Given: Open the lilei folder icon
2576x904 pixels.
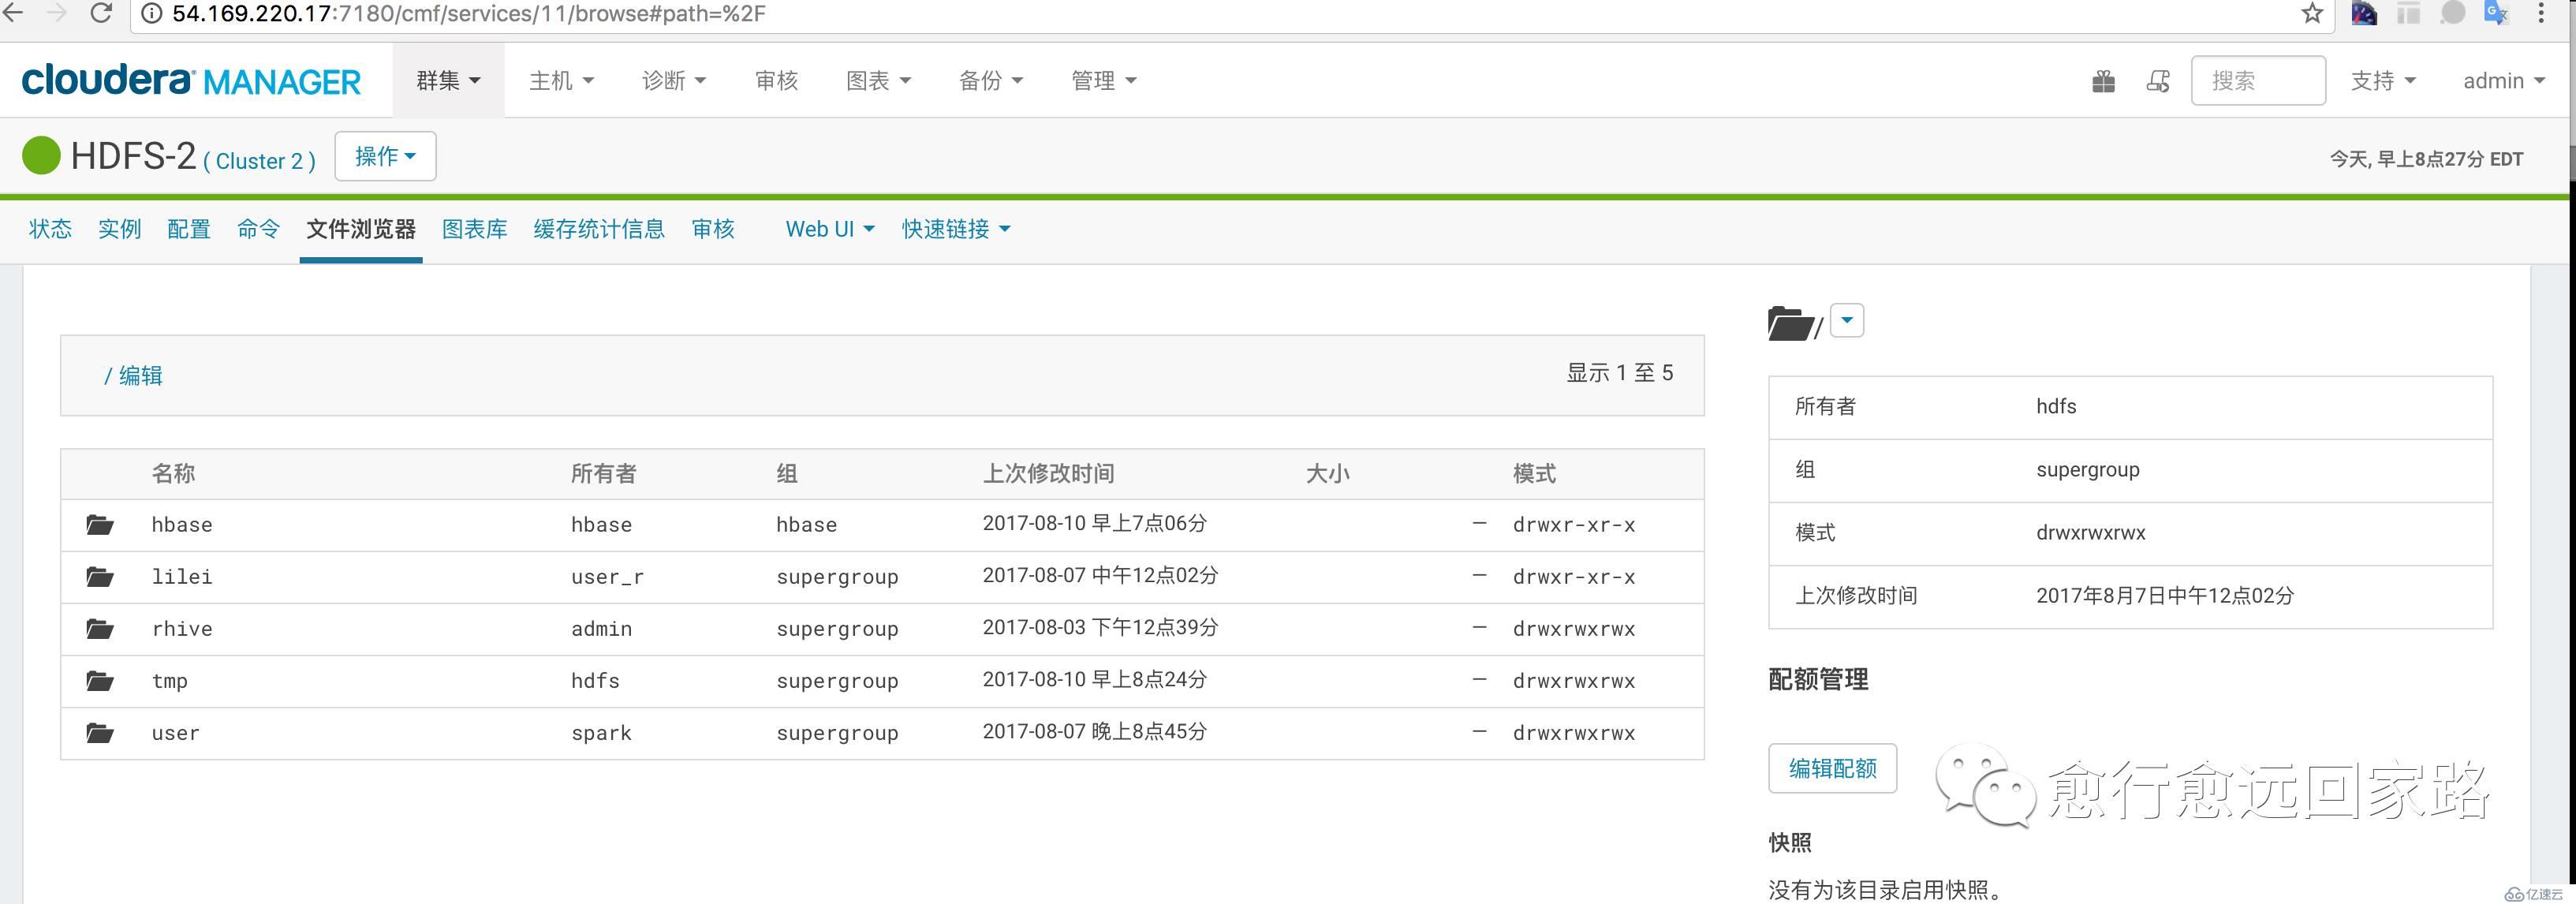Looking at the screenshot, I should click(99, 576).
